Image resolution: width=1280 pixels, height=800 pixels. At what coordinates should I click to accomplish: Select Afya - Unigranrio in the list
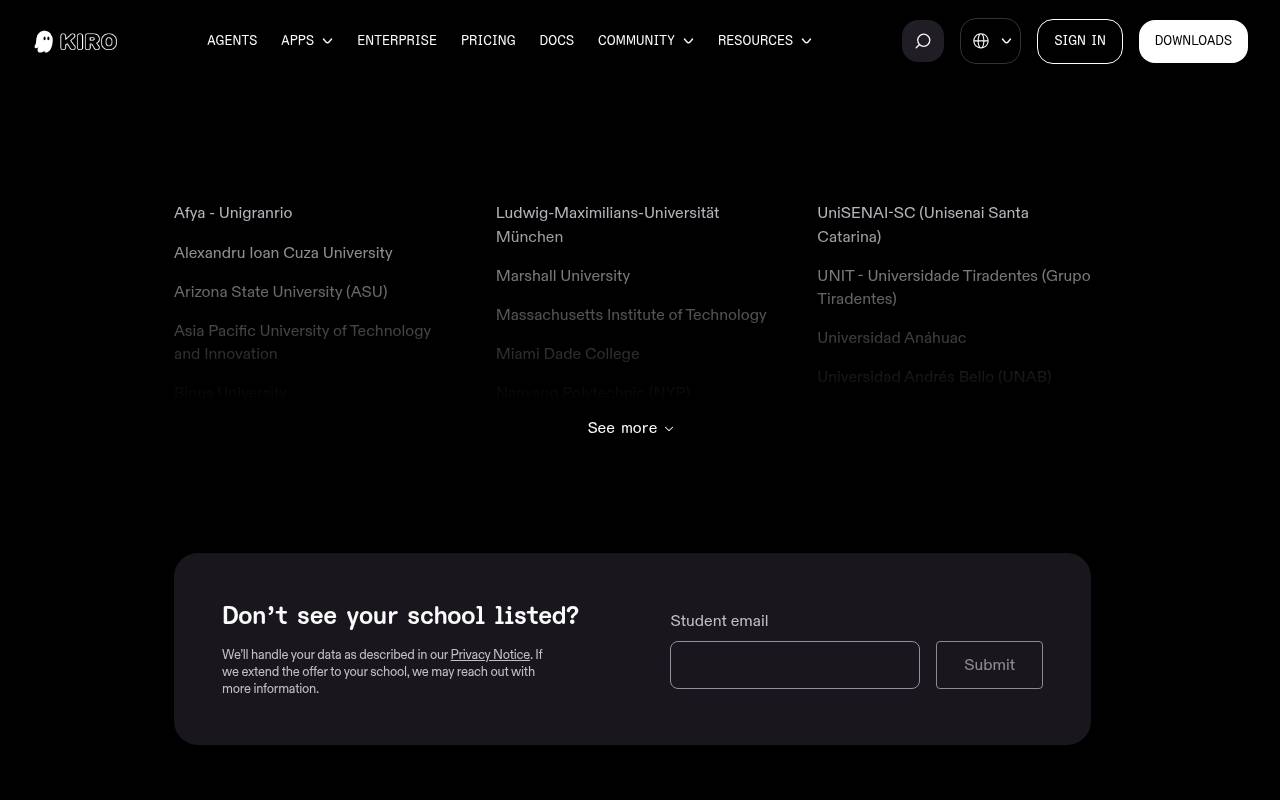click(233, 213)
